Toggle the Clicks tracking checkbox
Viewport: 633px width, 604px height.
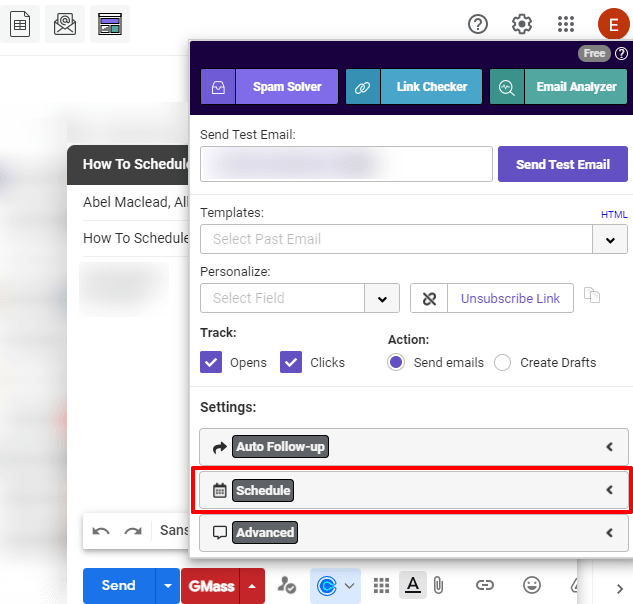click(291, 362)
